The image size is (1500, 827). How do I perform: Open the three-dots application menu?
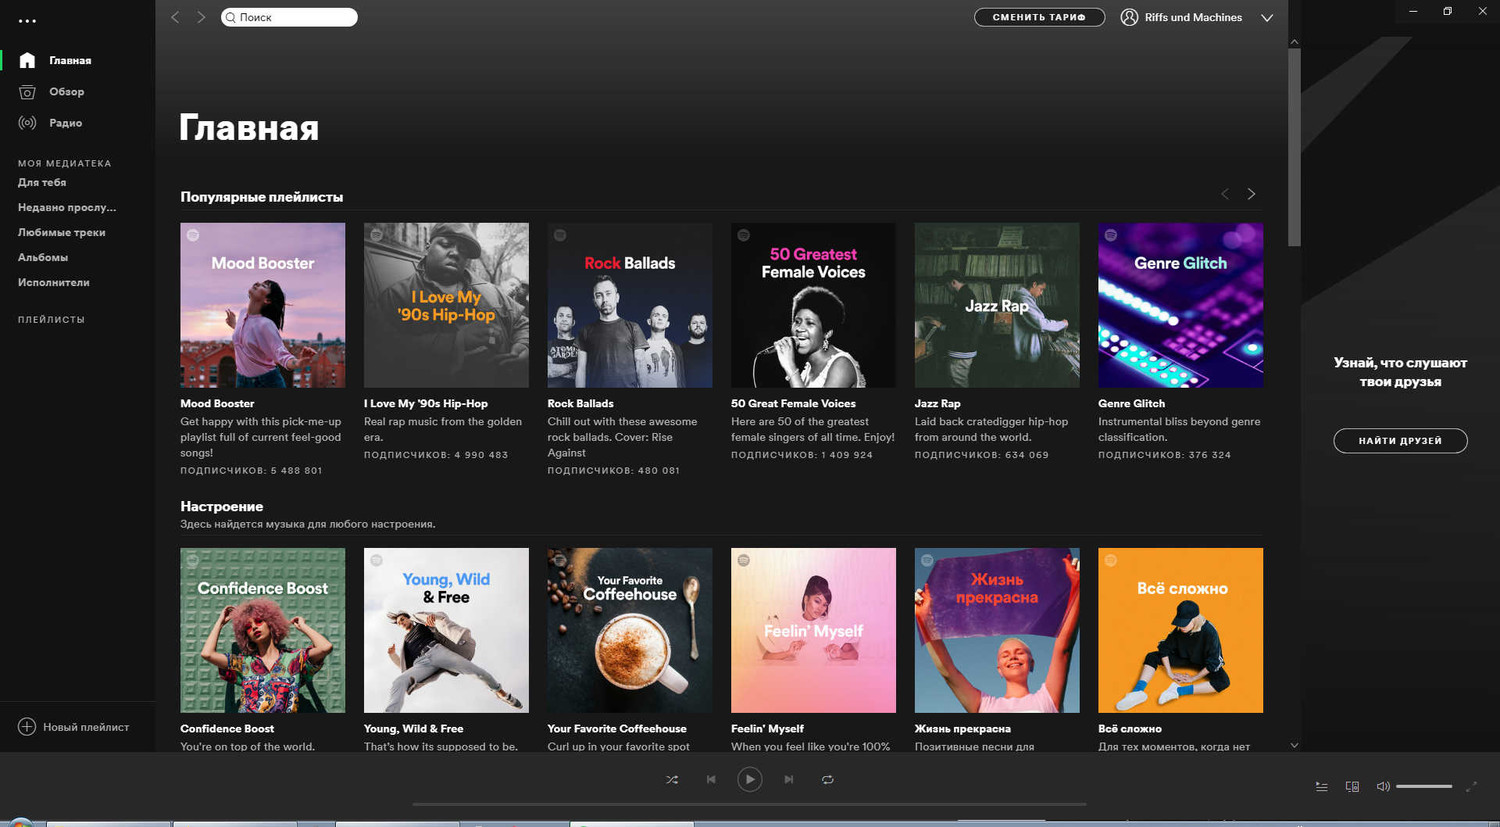[x=27, y=20]
